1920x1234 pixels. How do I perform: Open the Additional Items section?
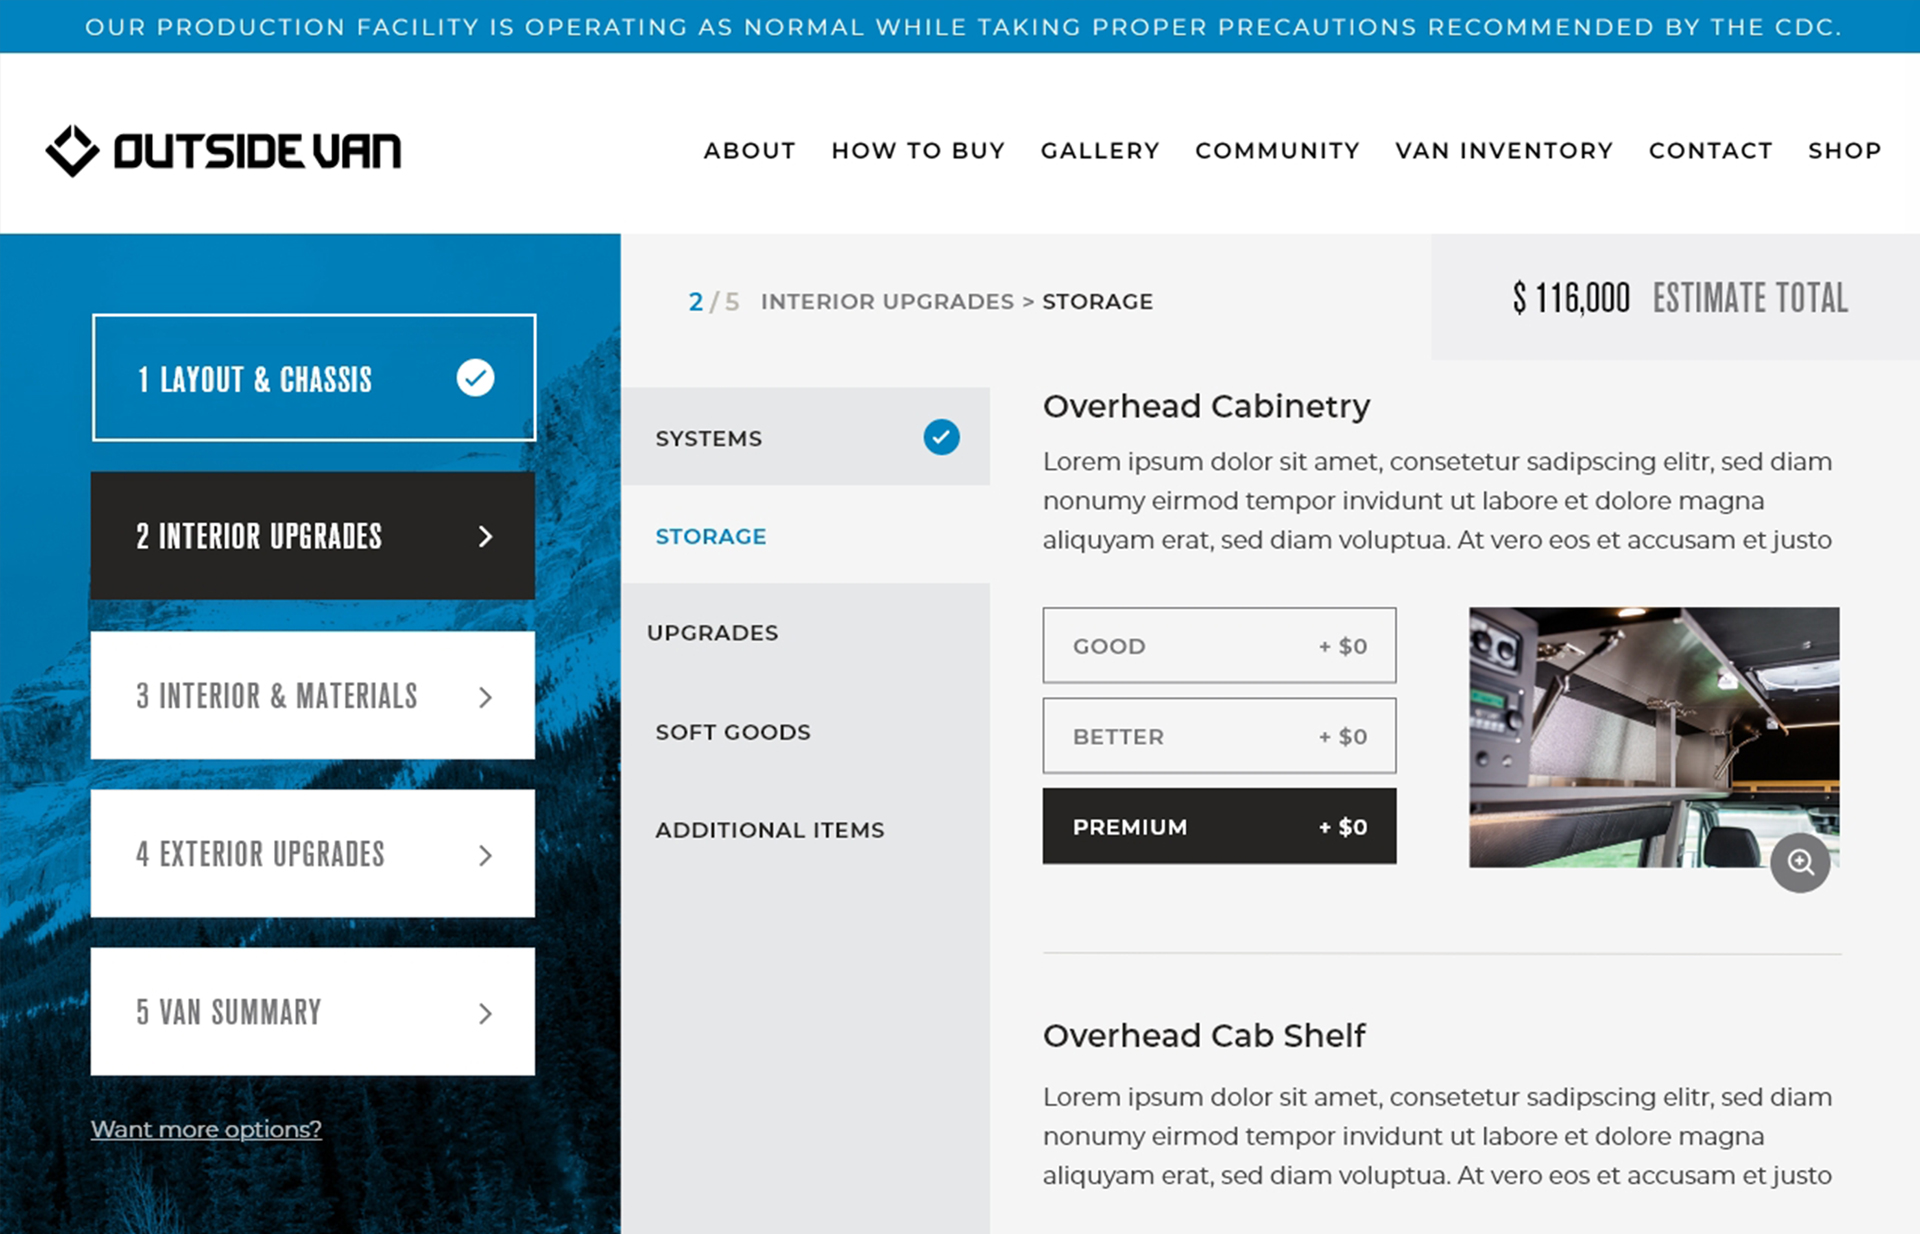coord(769,830)
